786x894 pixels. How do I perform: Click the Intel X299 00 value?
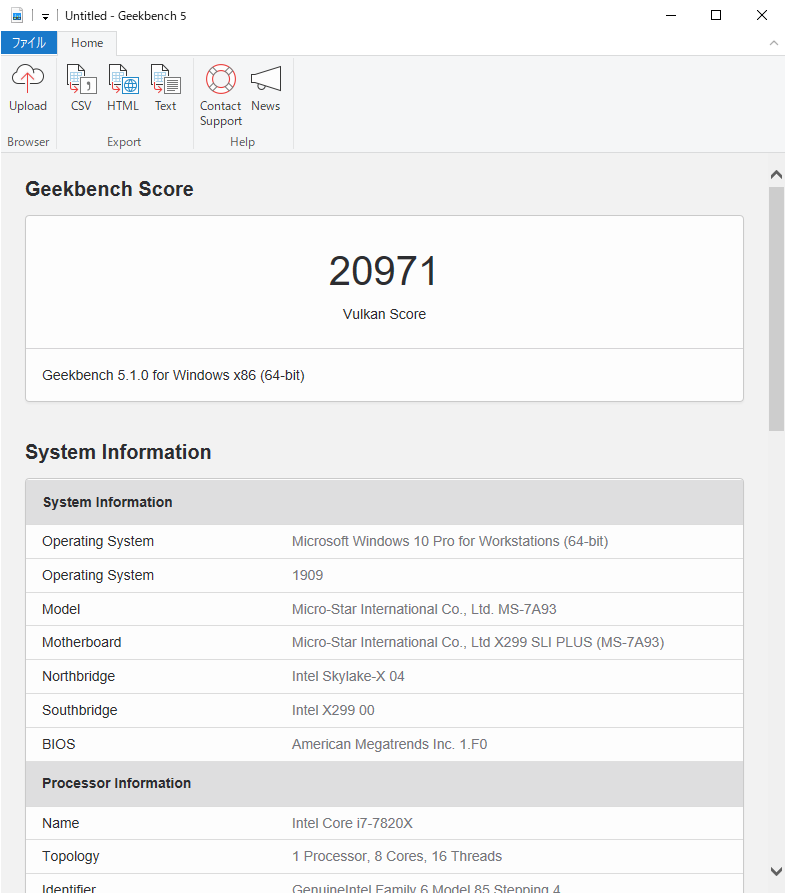coord(333,710)
